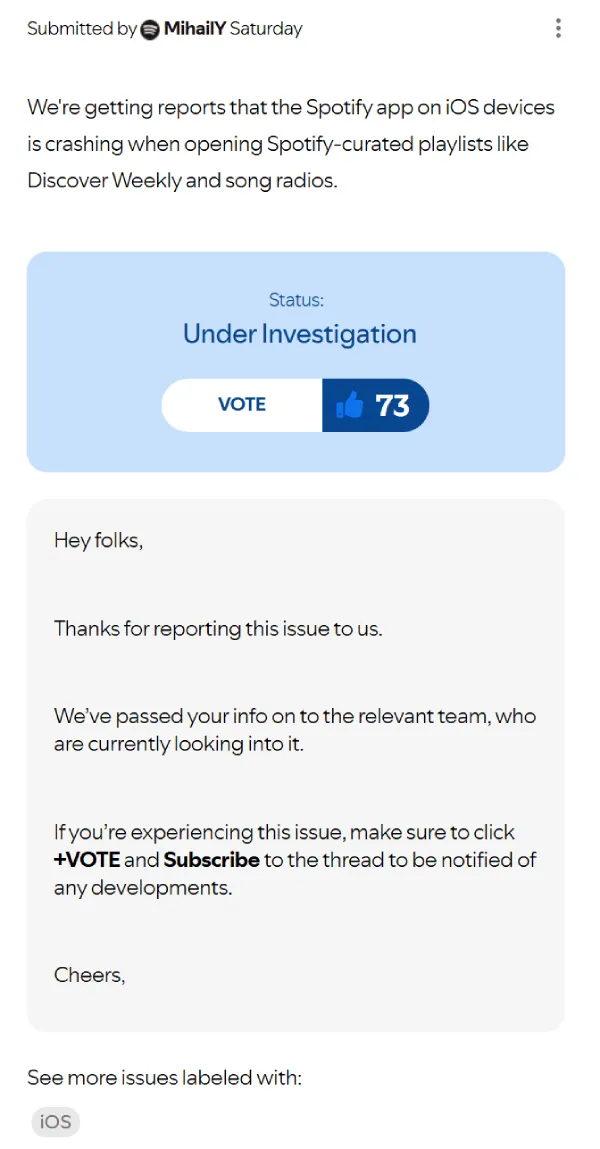Select the iOS label tag
This screenshot has height=1149, width=600.
pos(55,1122)
